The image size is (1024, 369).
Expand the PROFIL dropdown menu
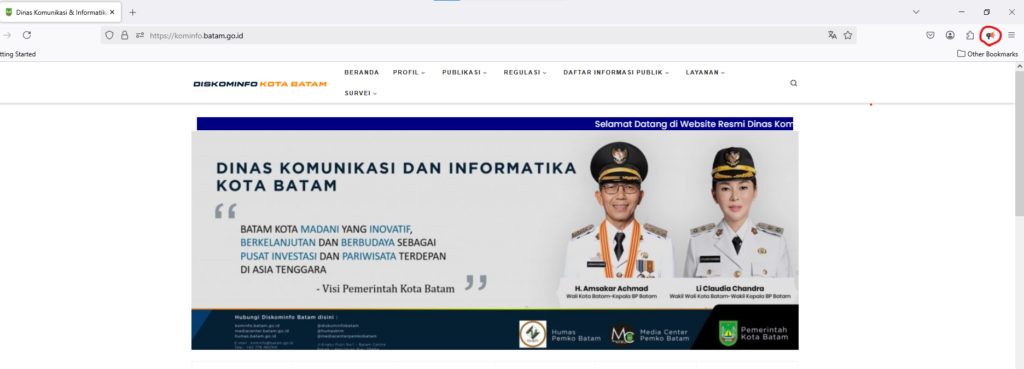coord(409,72)
